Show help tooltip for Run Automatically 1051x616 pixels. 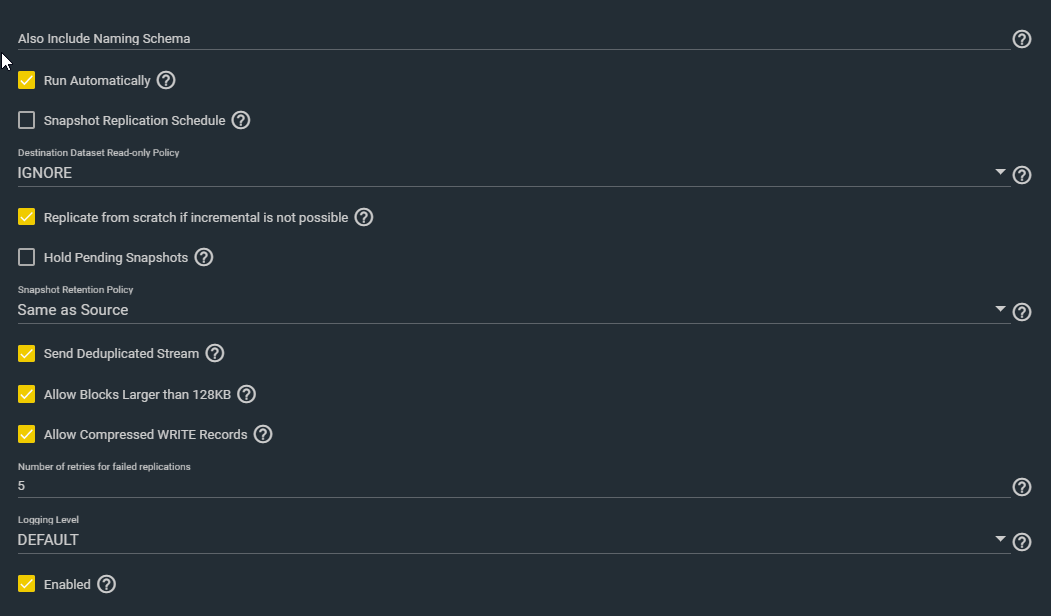click(x=166, y=80)
